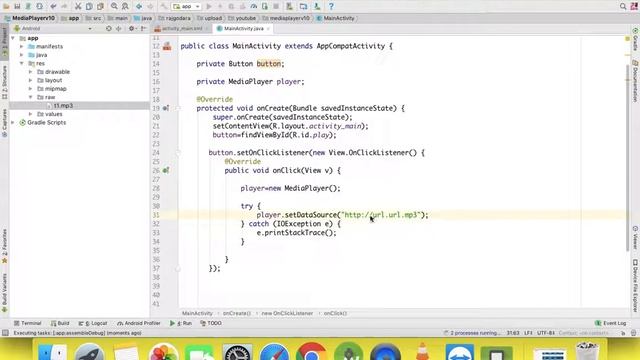This screenshot has width=640, height=360.
Task: Click the Make Project hammer icon
Action: (164, 7)
